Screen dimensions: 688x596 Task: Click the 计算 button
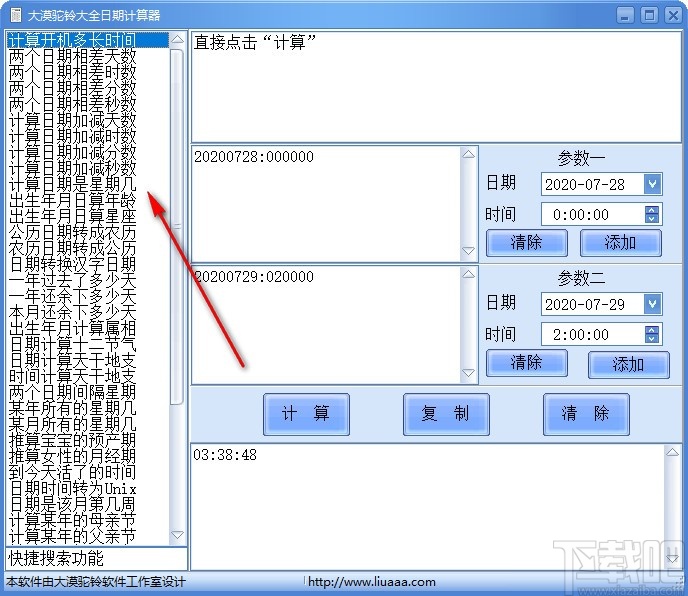click(306, 414)
